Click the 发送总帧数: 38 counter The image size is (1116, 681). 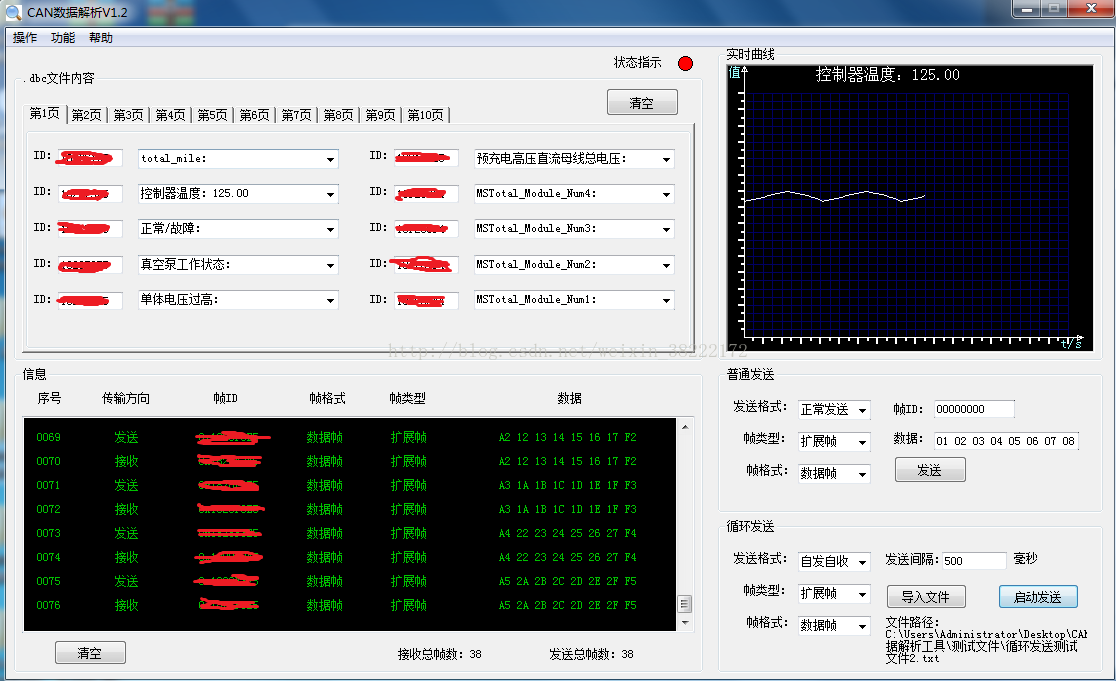(591, 654)
